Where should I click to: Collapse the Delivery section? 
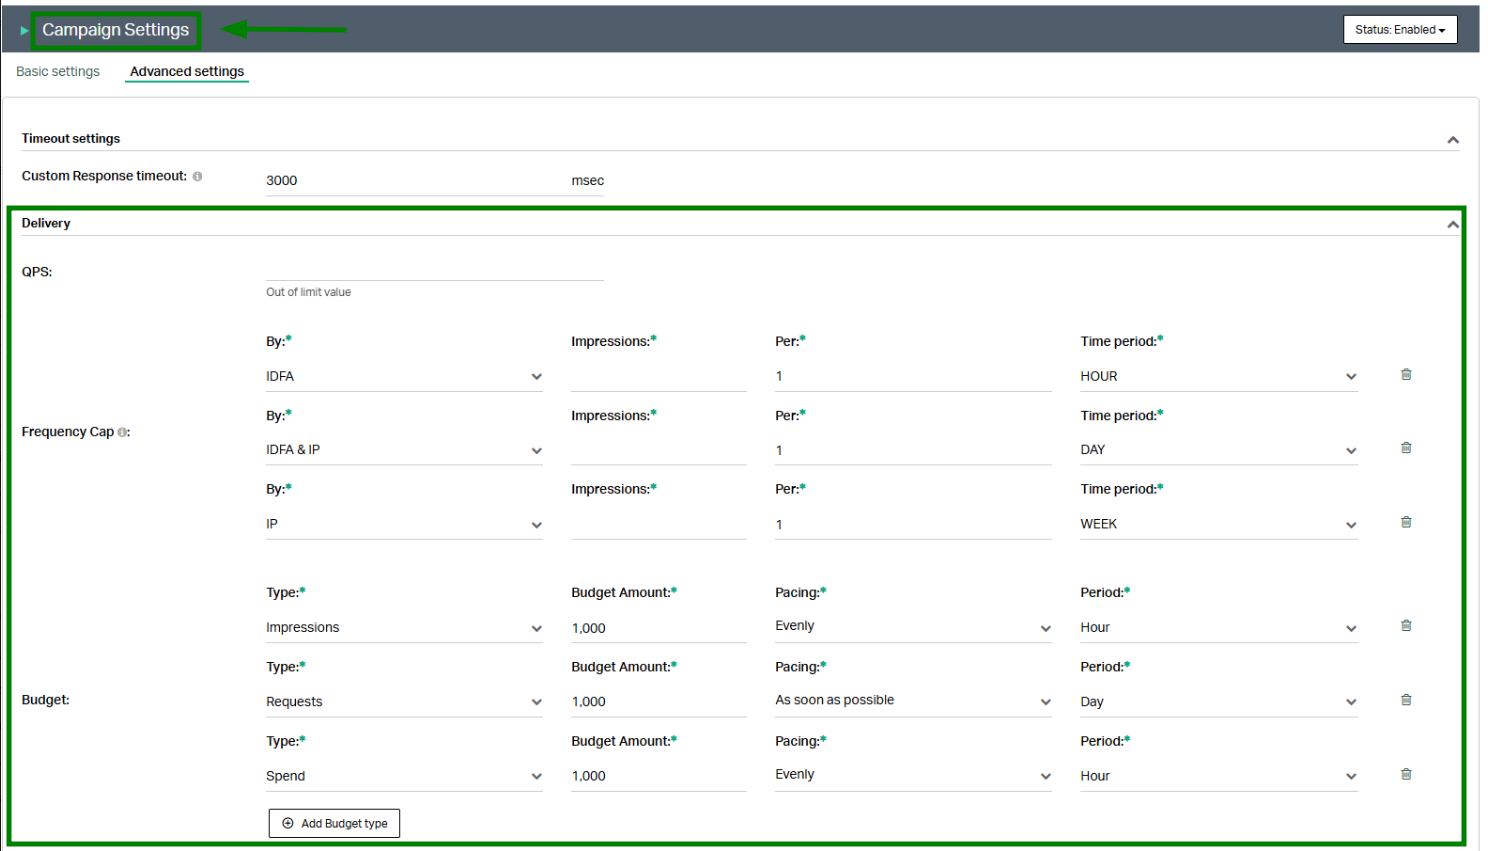click(x=1453, y=224)
